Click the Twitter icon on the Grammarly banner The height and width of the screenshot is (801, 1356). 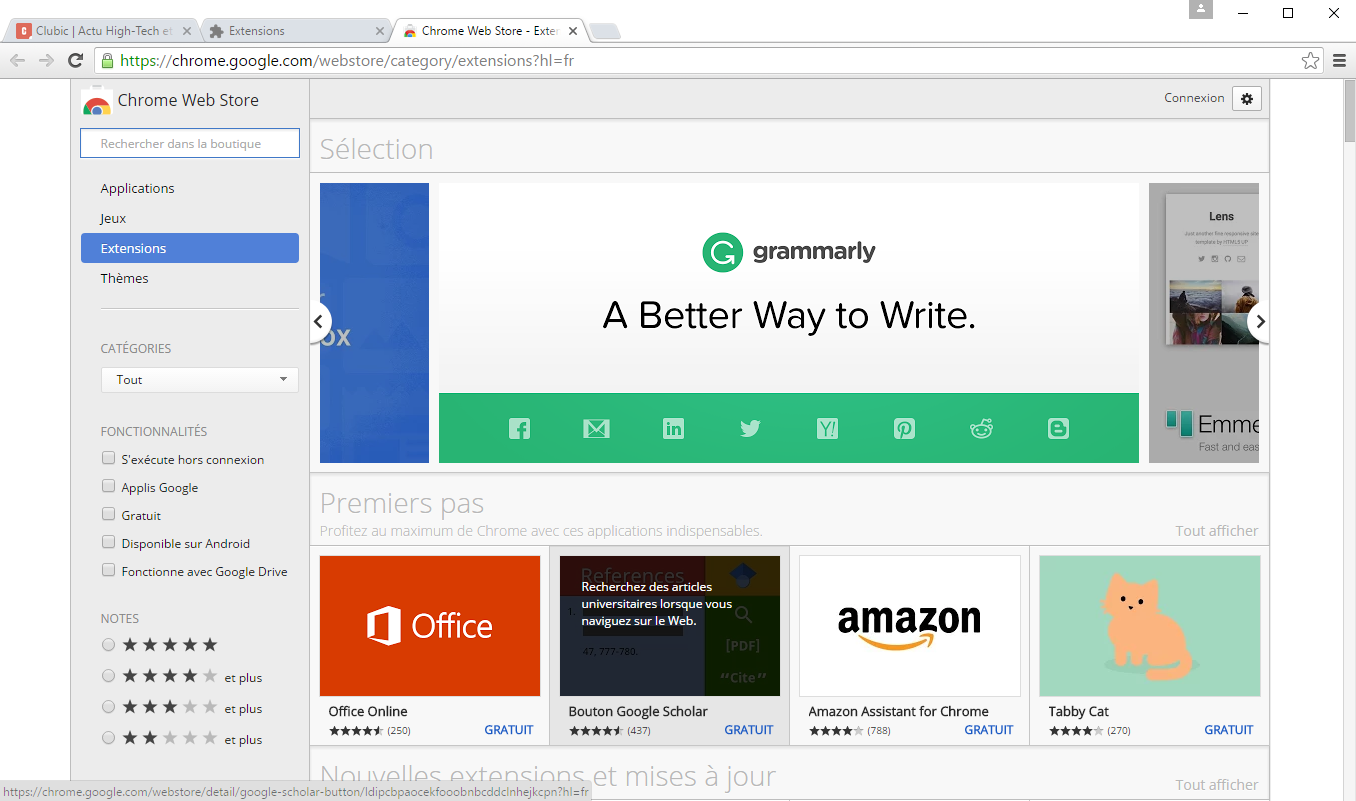(x=750, y=428)
